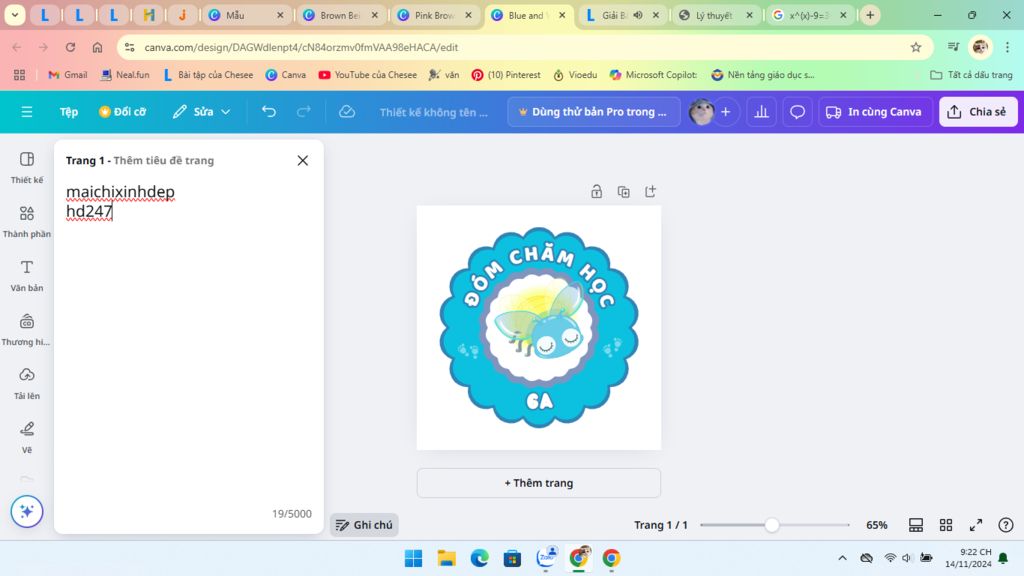Open the Tải lên uploads panel
The width and height of the screenshot is (1024, 576).
pos(27,383)
